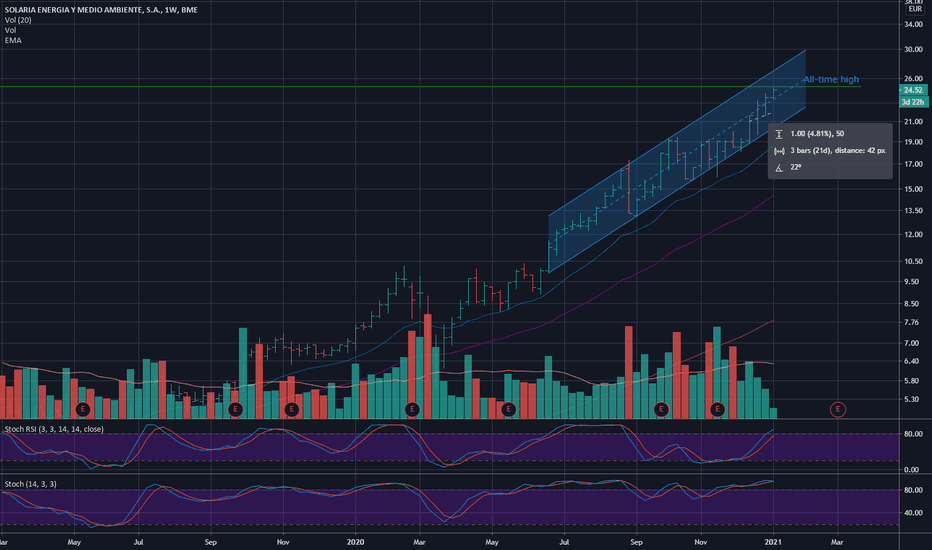Screen dimensions: 932x550
Task: Open the EUR currency selector
Action: point(915,9)
